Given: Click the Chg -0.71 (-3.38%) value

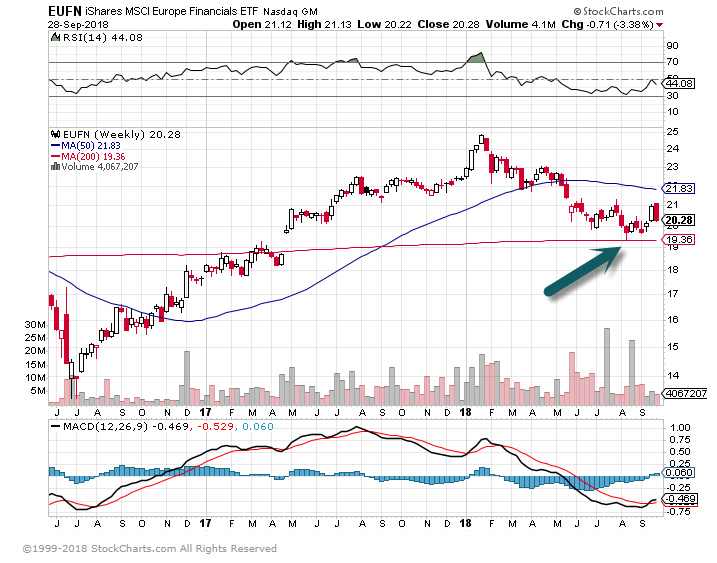Looking at the screenshot, I should point(607,24).
